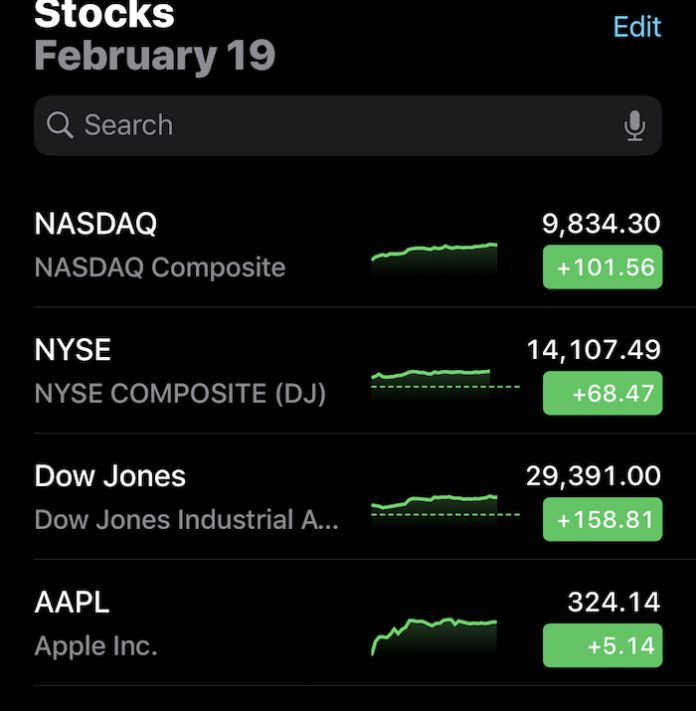Open the Apple Inc. stock row
This screenshot has width=696, height=711.
(348, 623)
